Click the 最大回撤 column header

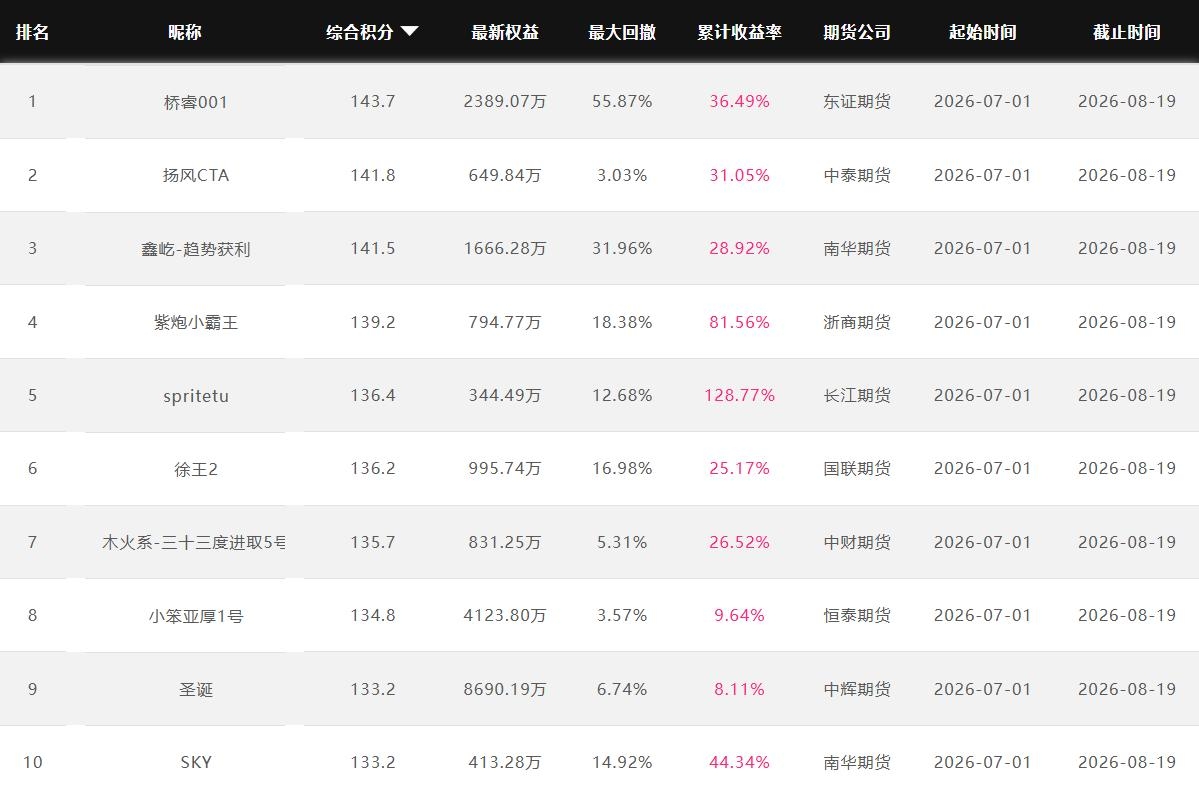[622, 32]
